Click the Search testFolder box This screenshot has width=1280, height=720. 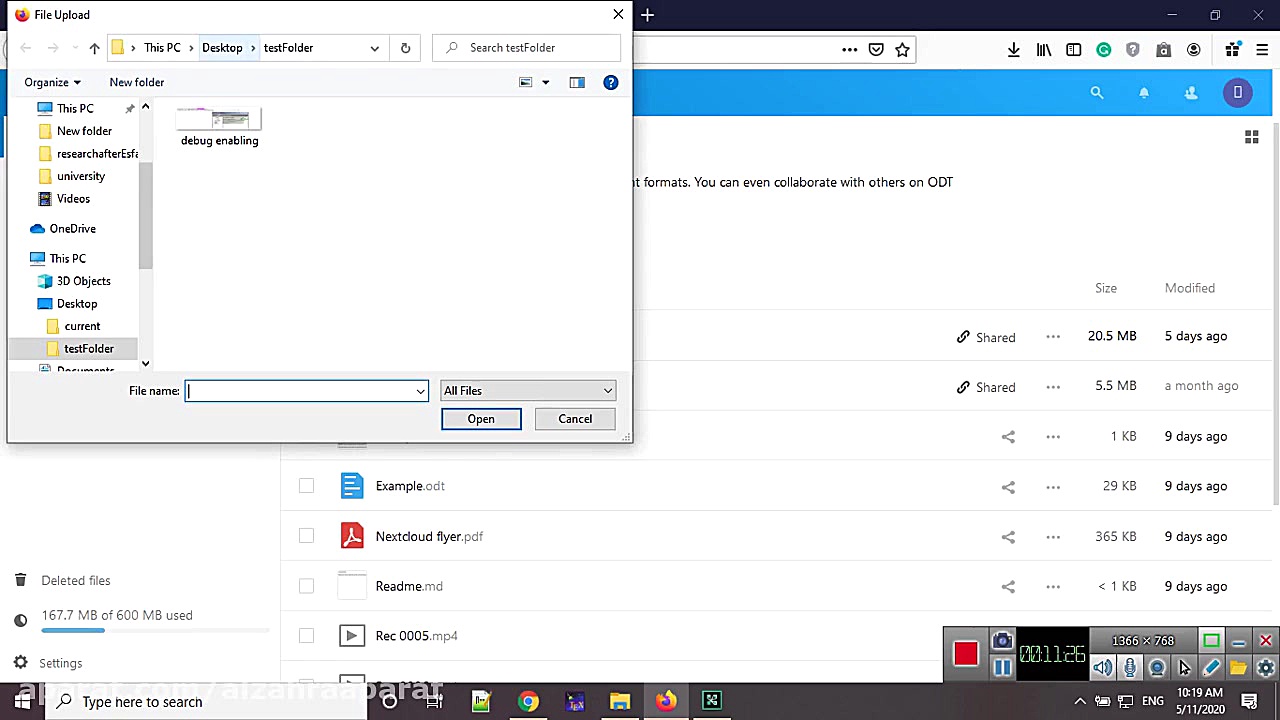click(x=527, y=48)
